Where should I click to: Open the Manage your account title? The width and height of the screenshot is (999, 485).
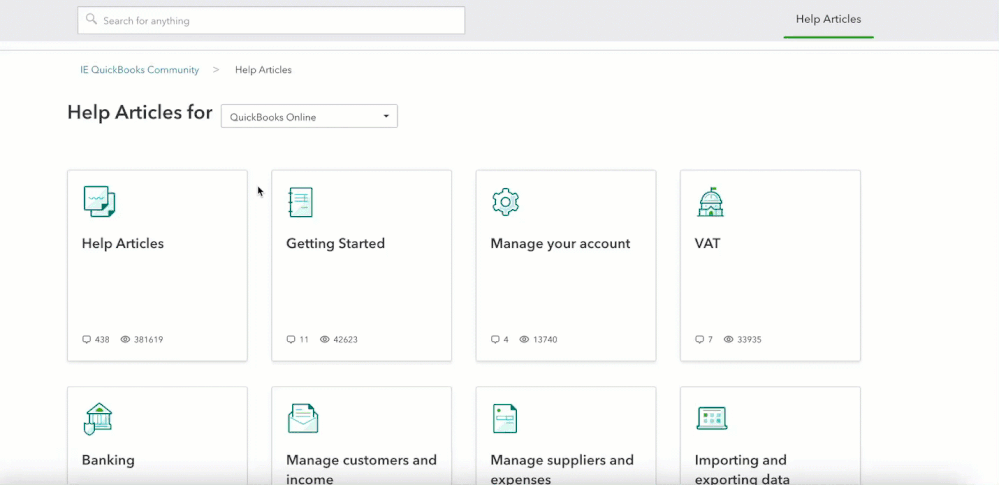[560, 243]
